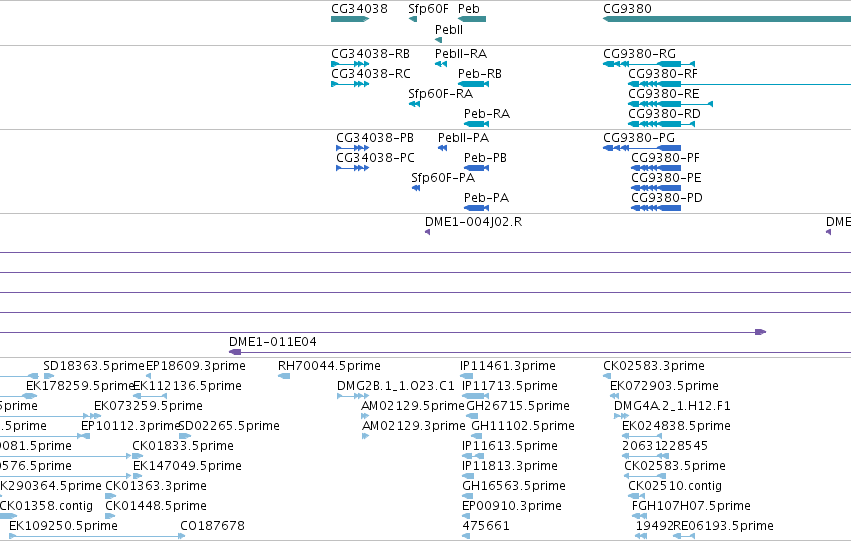This screenshot has width=851, height=541.
Task: Click DMG2B.1_1.O23.C1 label
Action: [x=396, y=386]
